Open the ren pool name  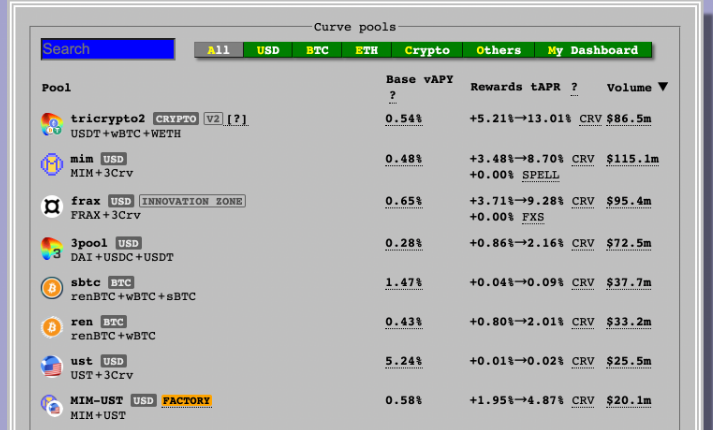[x=82, y=322]
